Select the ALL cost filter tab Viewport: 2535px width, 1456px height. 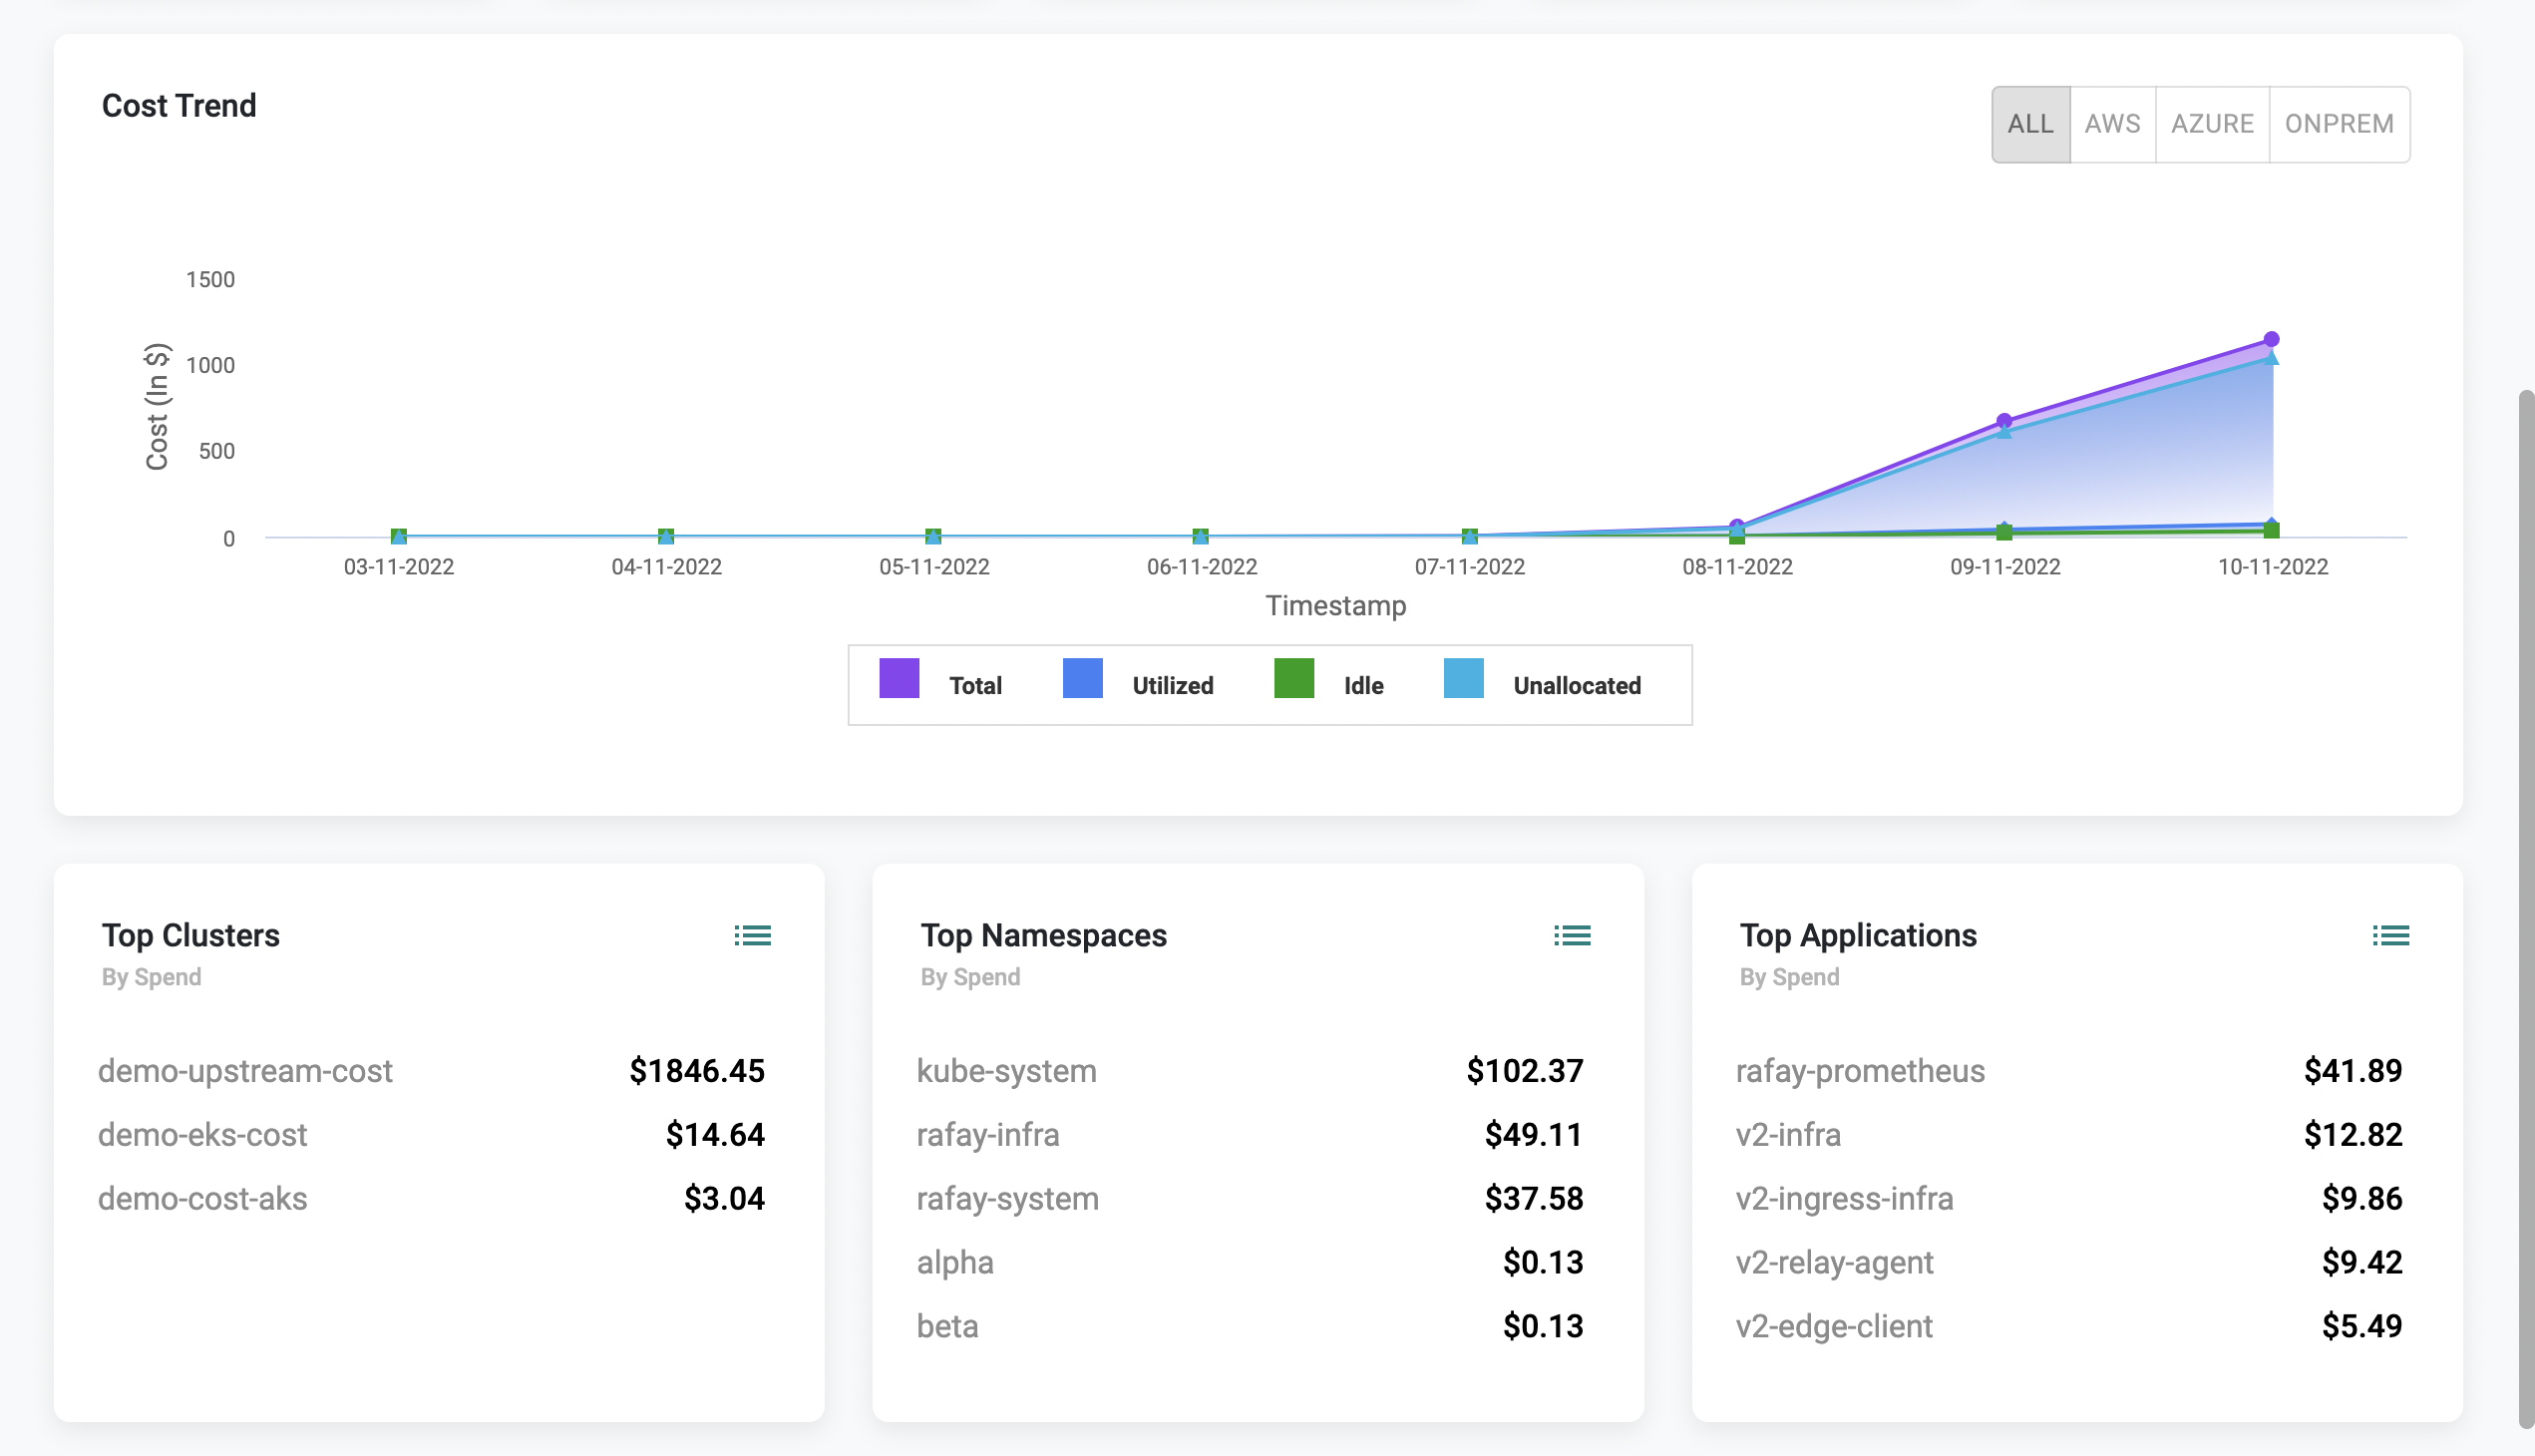coord(2030,124)
